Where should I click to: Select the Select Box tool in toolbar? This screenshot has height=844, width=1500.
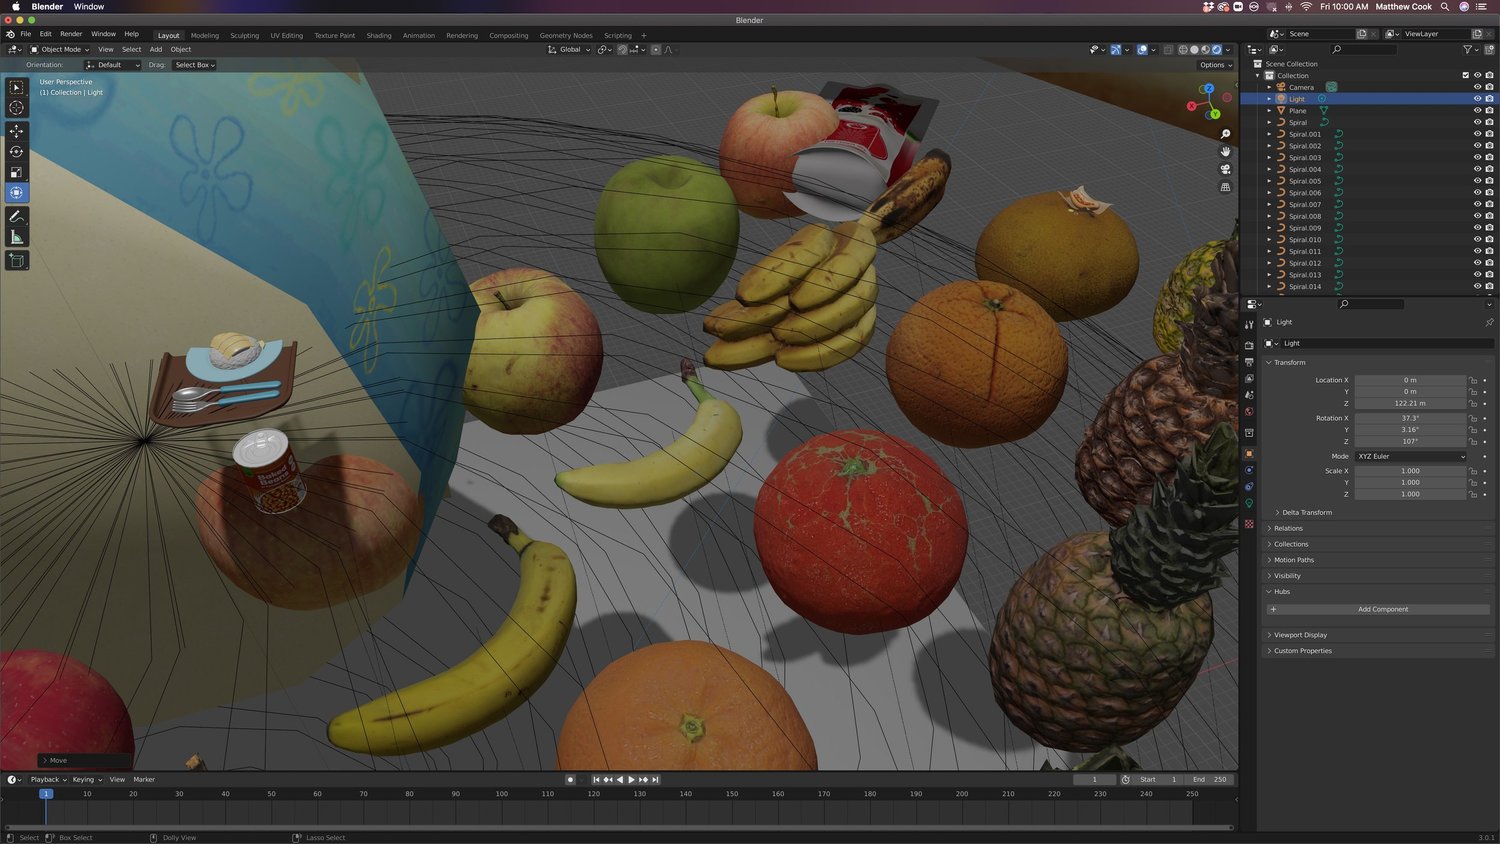17,88
